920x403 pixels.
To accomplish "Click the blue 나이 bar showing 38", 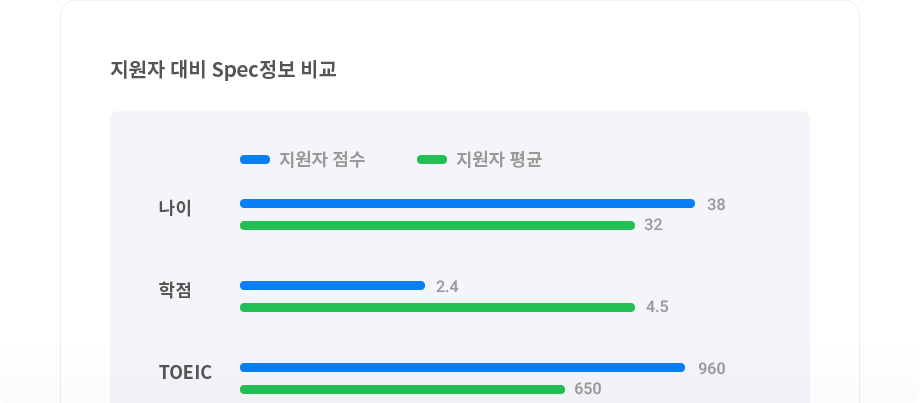I will pos(468,204).
